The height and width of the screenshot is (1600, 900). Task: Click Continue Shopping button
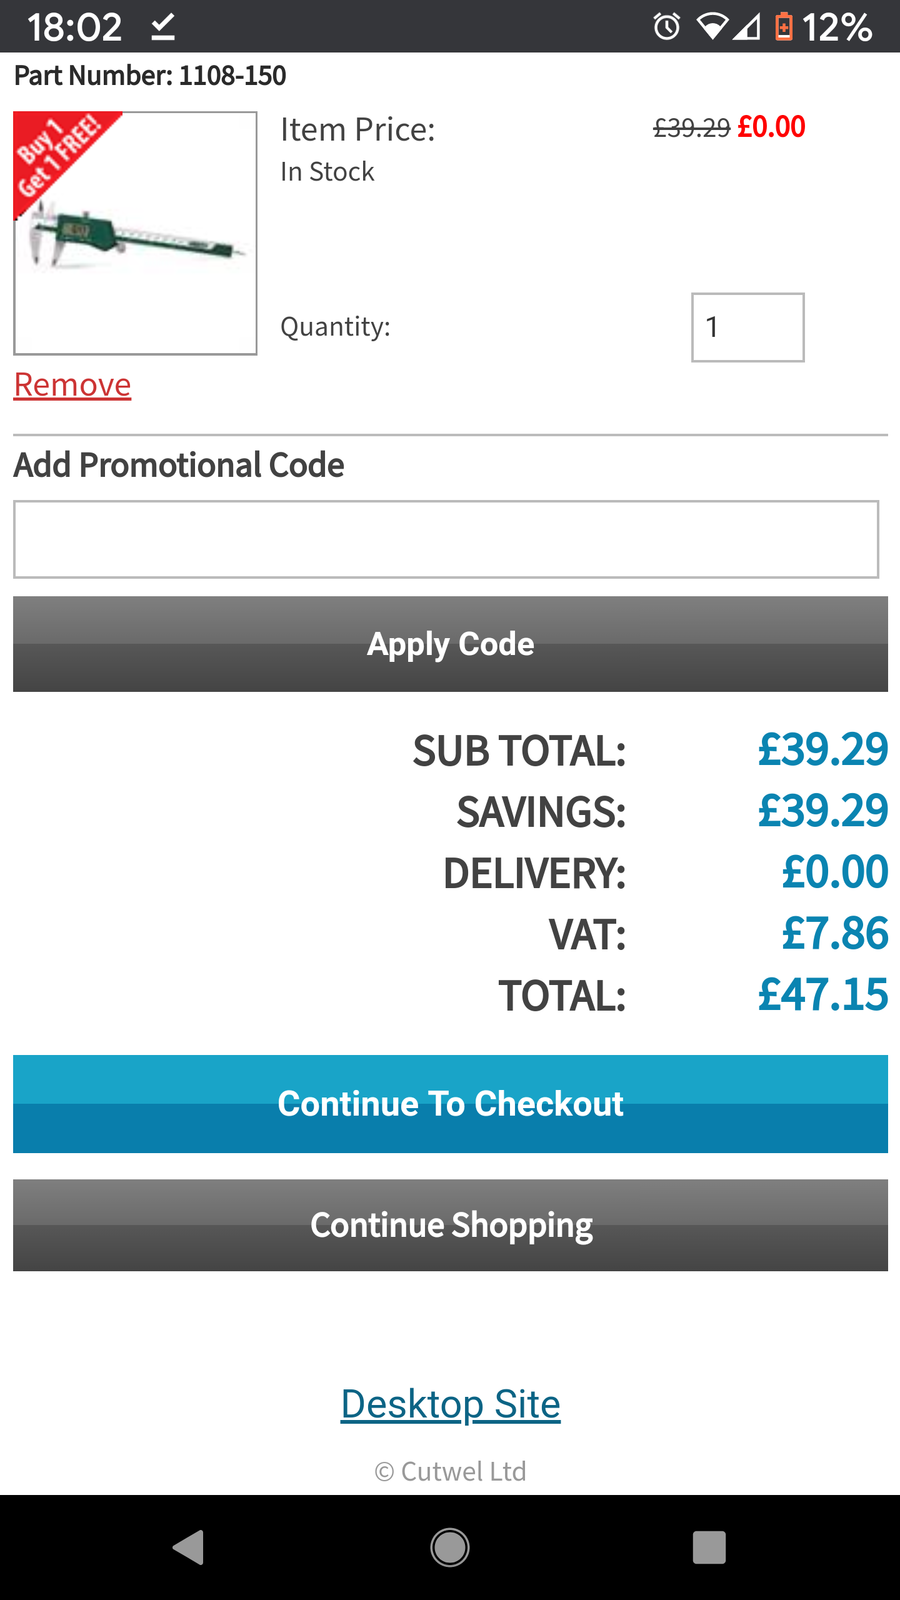pyautogui.click(x=450, y=1225)
